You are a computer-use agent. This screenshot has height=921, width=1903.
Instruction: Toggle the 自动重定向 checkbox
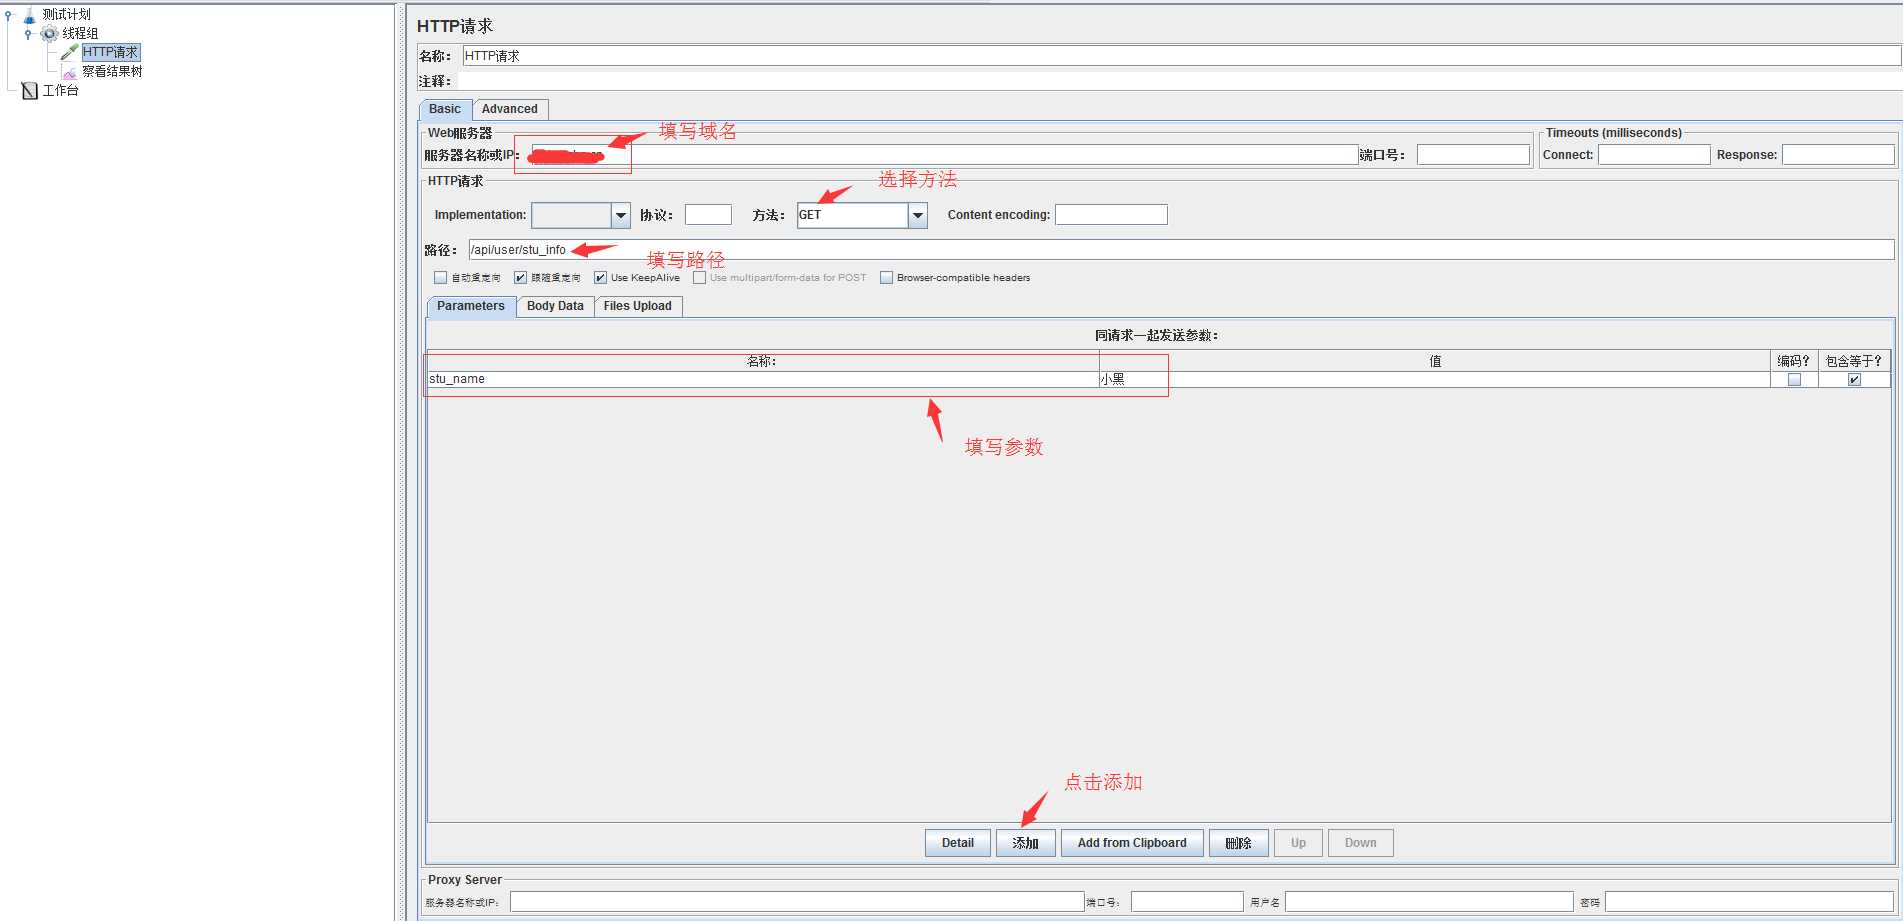[x=440, y=278]
